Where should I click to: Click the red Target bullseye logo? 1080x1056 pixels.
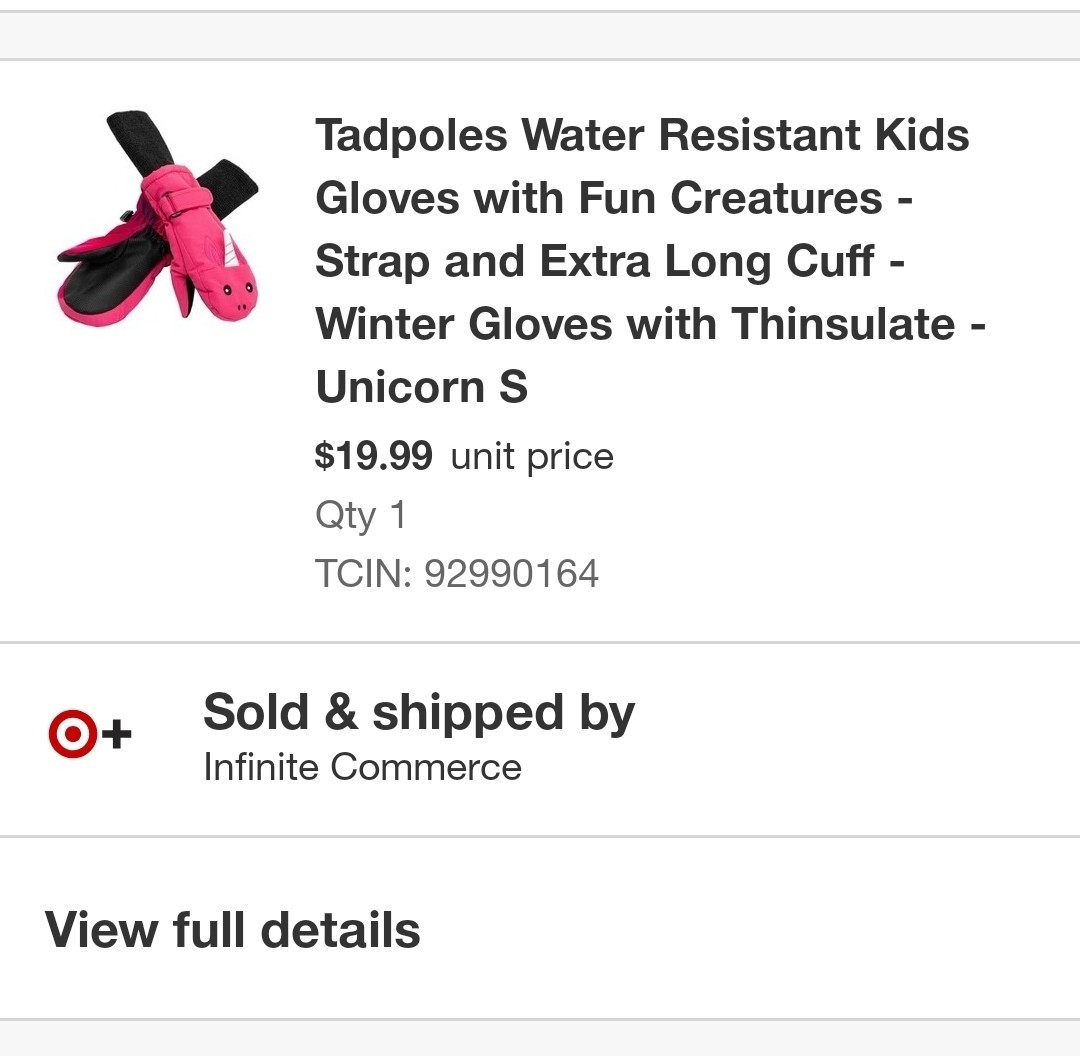point(72,735)
